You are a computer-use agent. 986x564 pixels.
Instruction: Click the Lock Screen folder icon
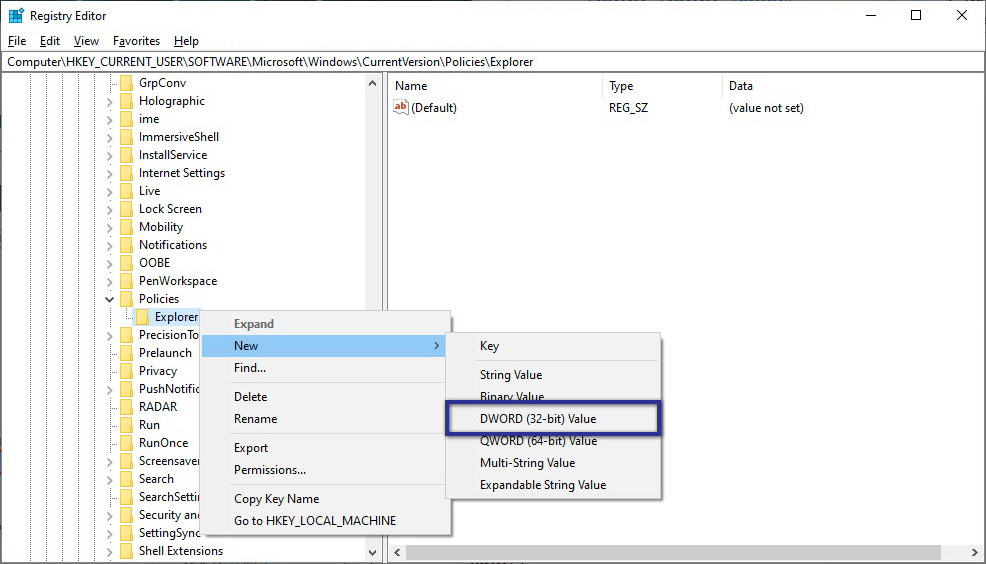pyautogui.click(x=126, y=209)
